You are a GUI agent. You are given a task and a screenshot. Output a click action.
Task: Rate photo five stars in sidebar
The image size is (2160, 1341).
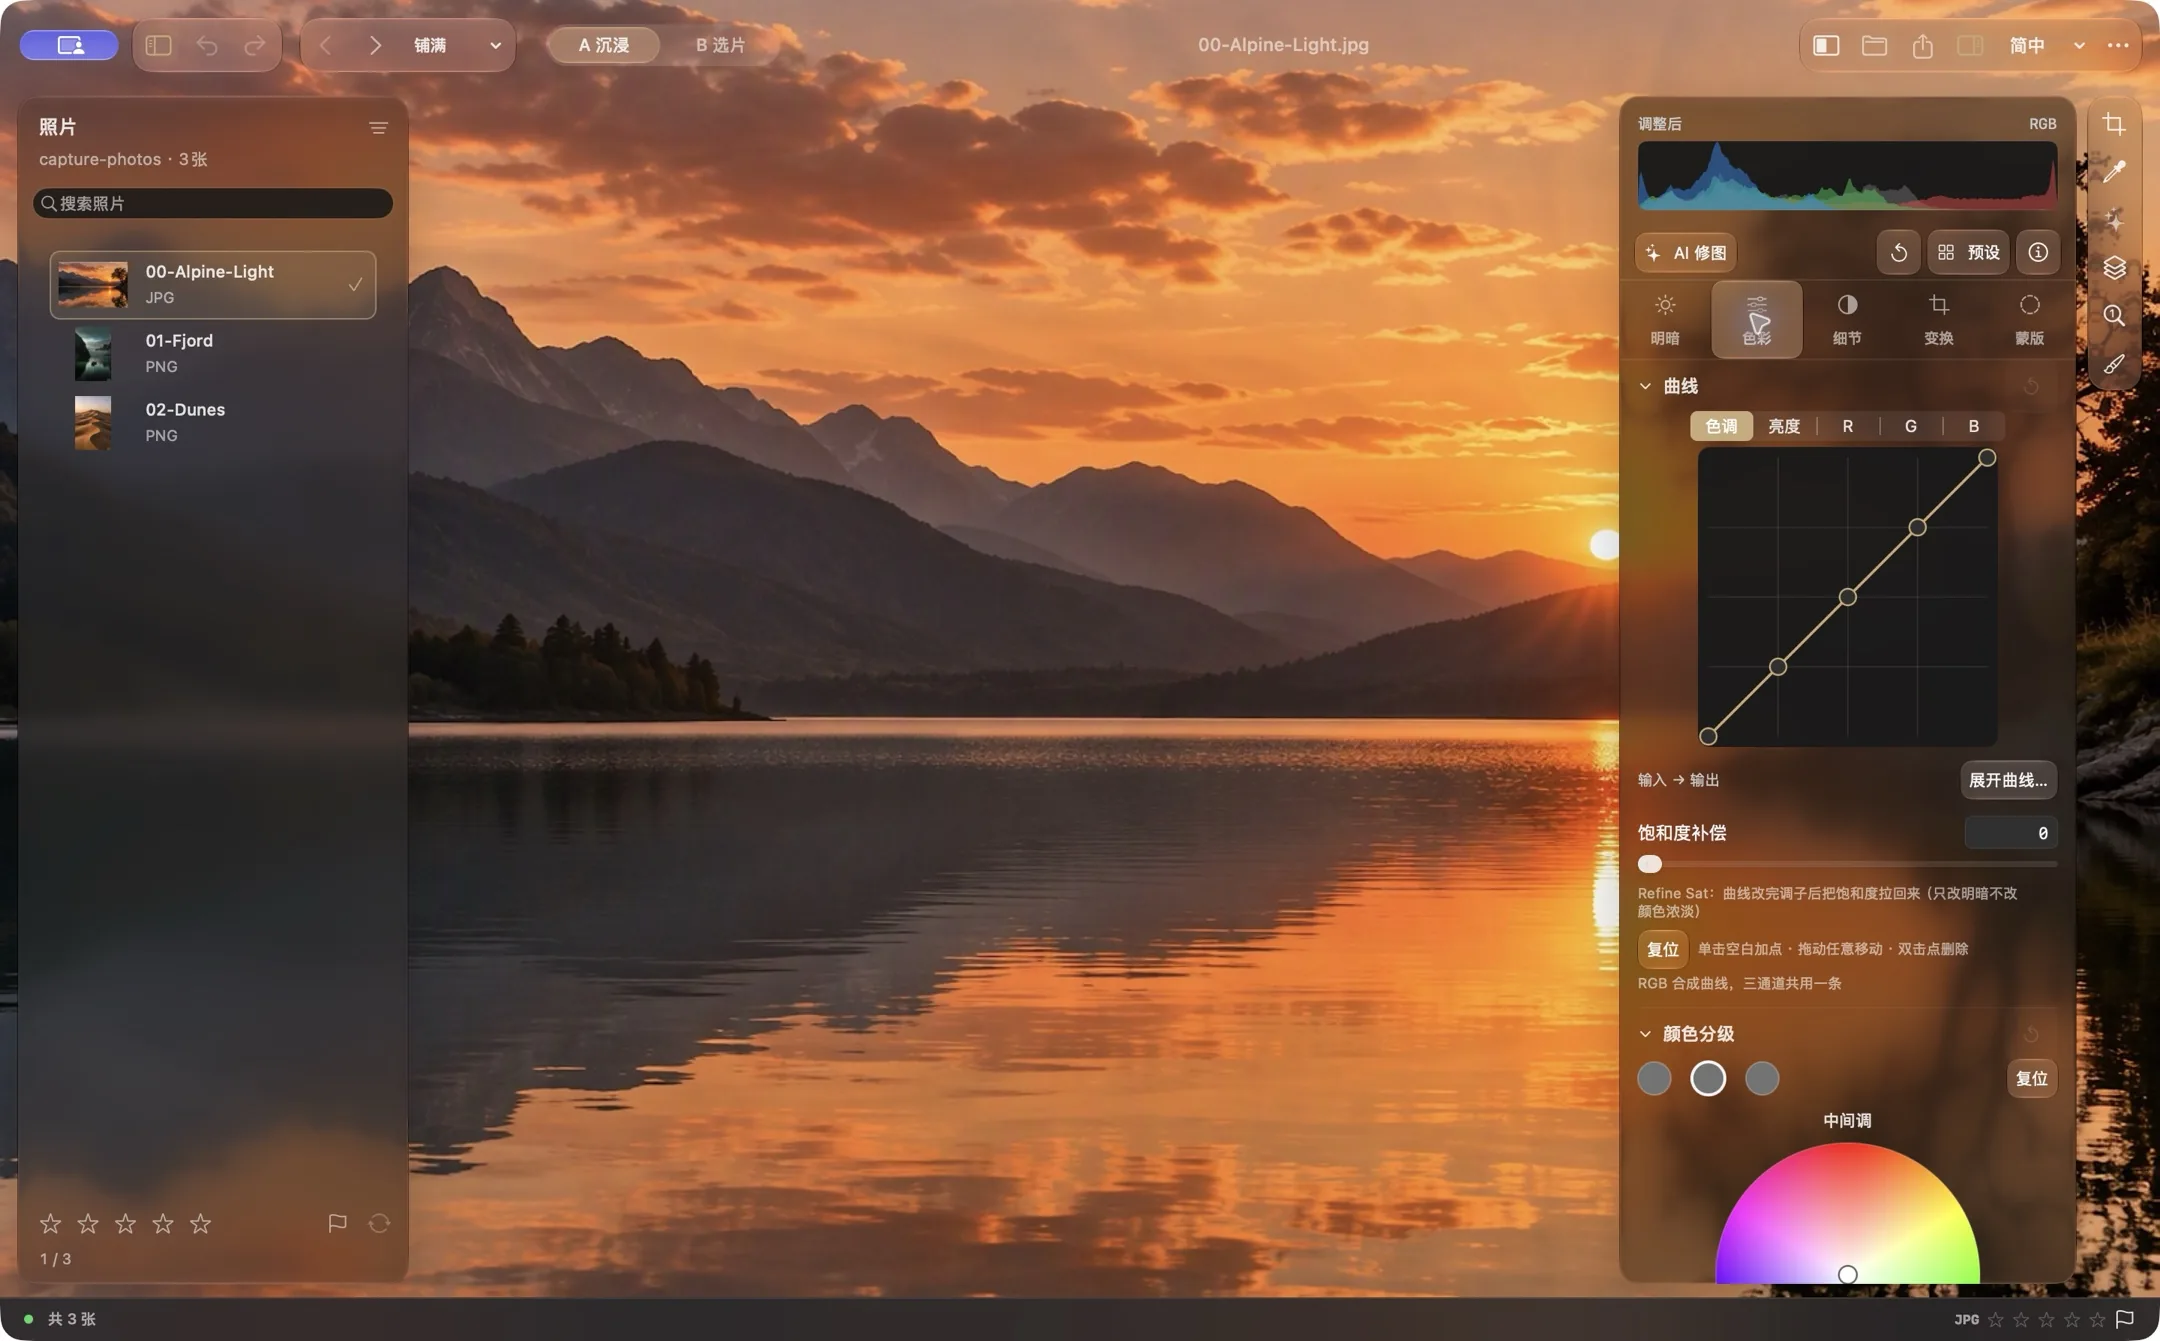(201, 1223)
